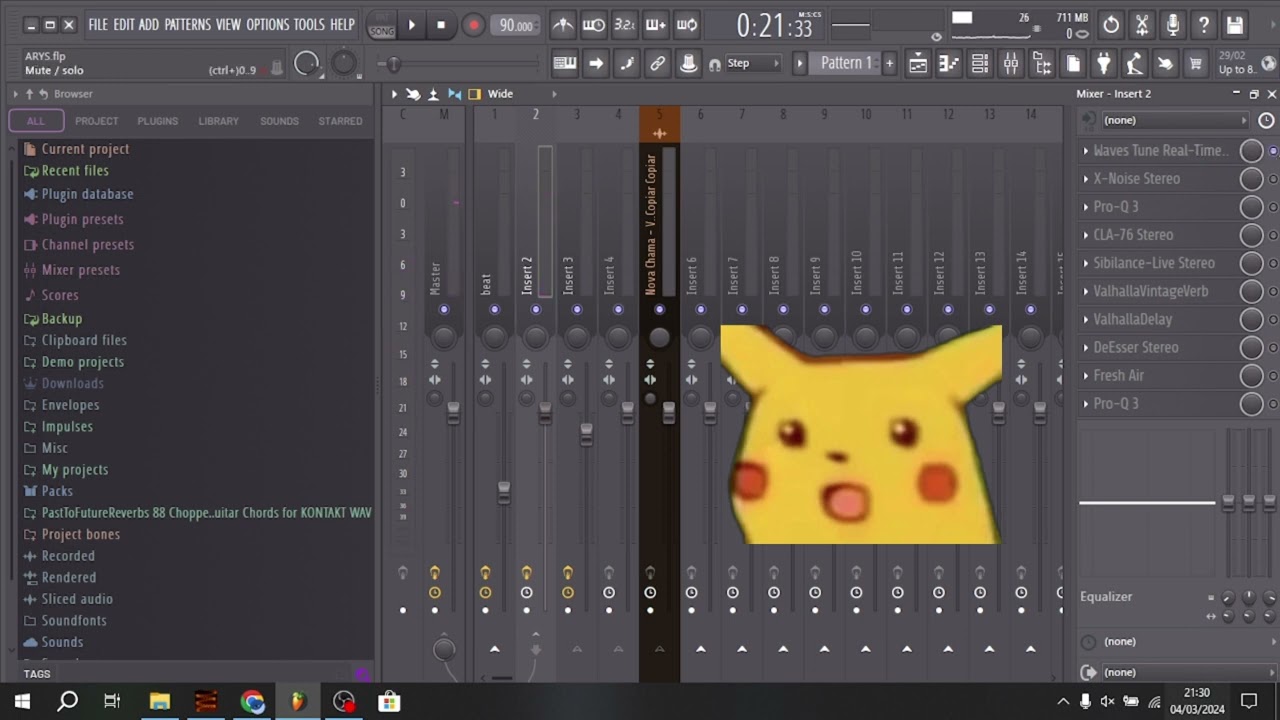The width and height of the screenshot is (1280, 720).
Task: Toggle the Mixer window icon
Action: point(1011,64)
